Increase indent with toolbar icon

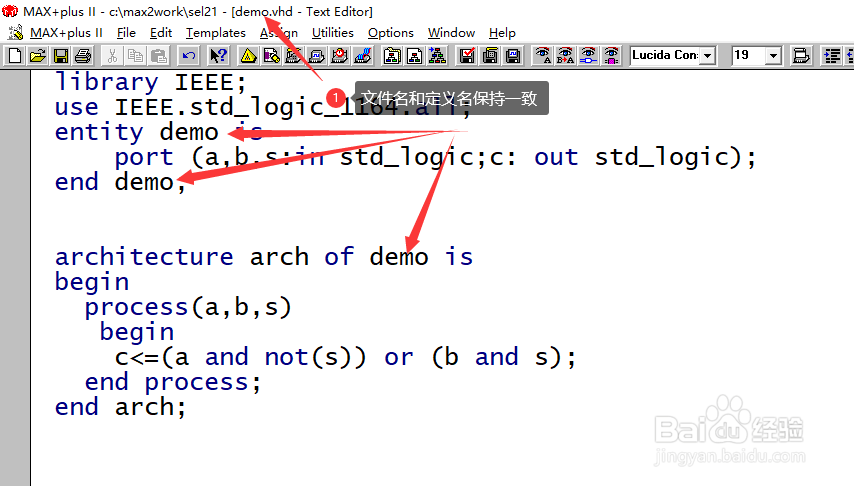pos(832,56)
